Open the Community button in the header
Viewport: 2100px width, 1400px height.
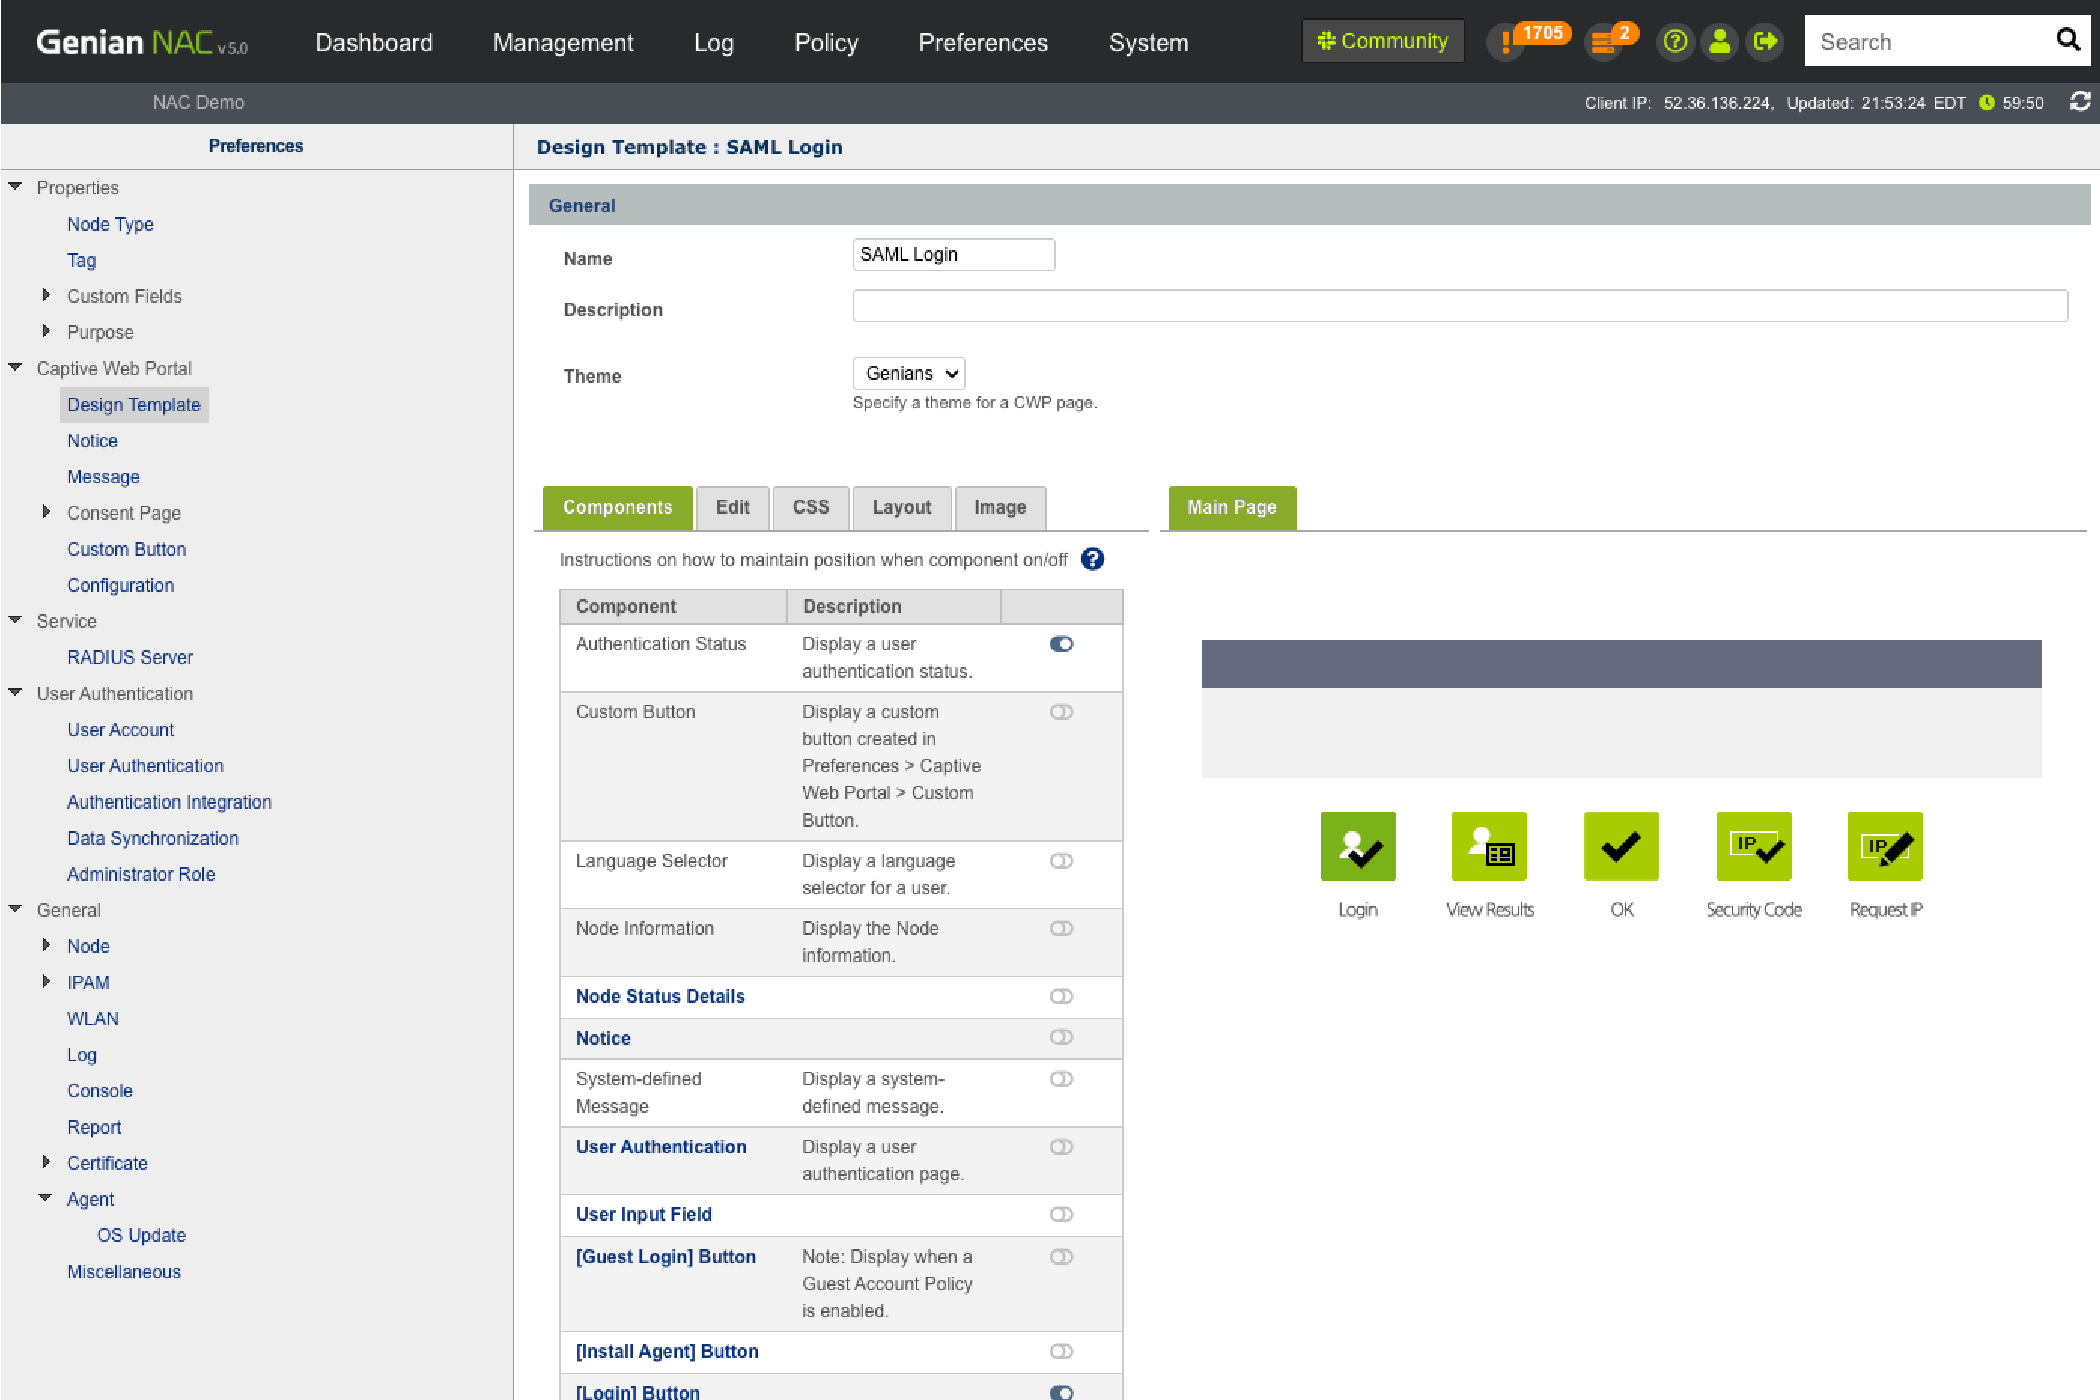pyautogui.click(x=1382, y=42)
